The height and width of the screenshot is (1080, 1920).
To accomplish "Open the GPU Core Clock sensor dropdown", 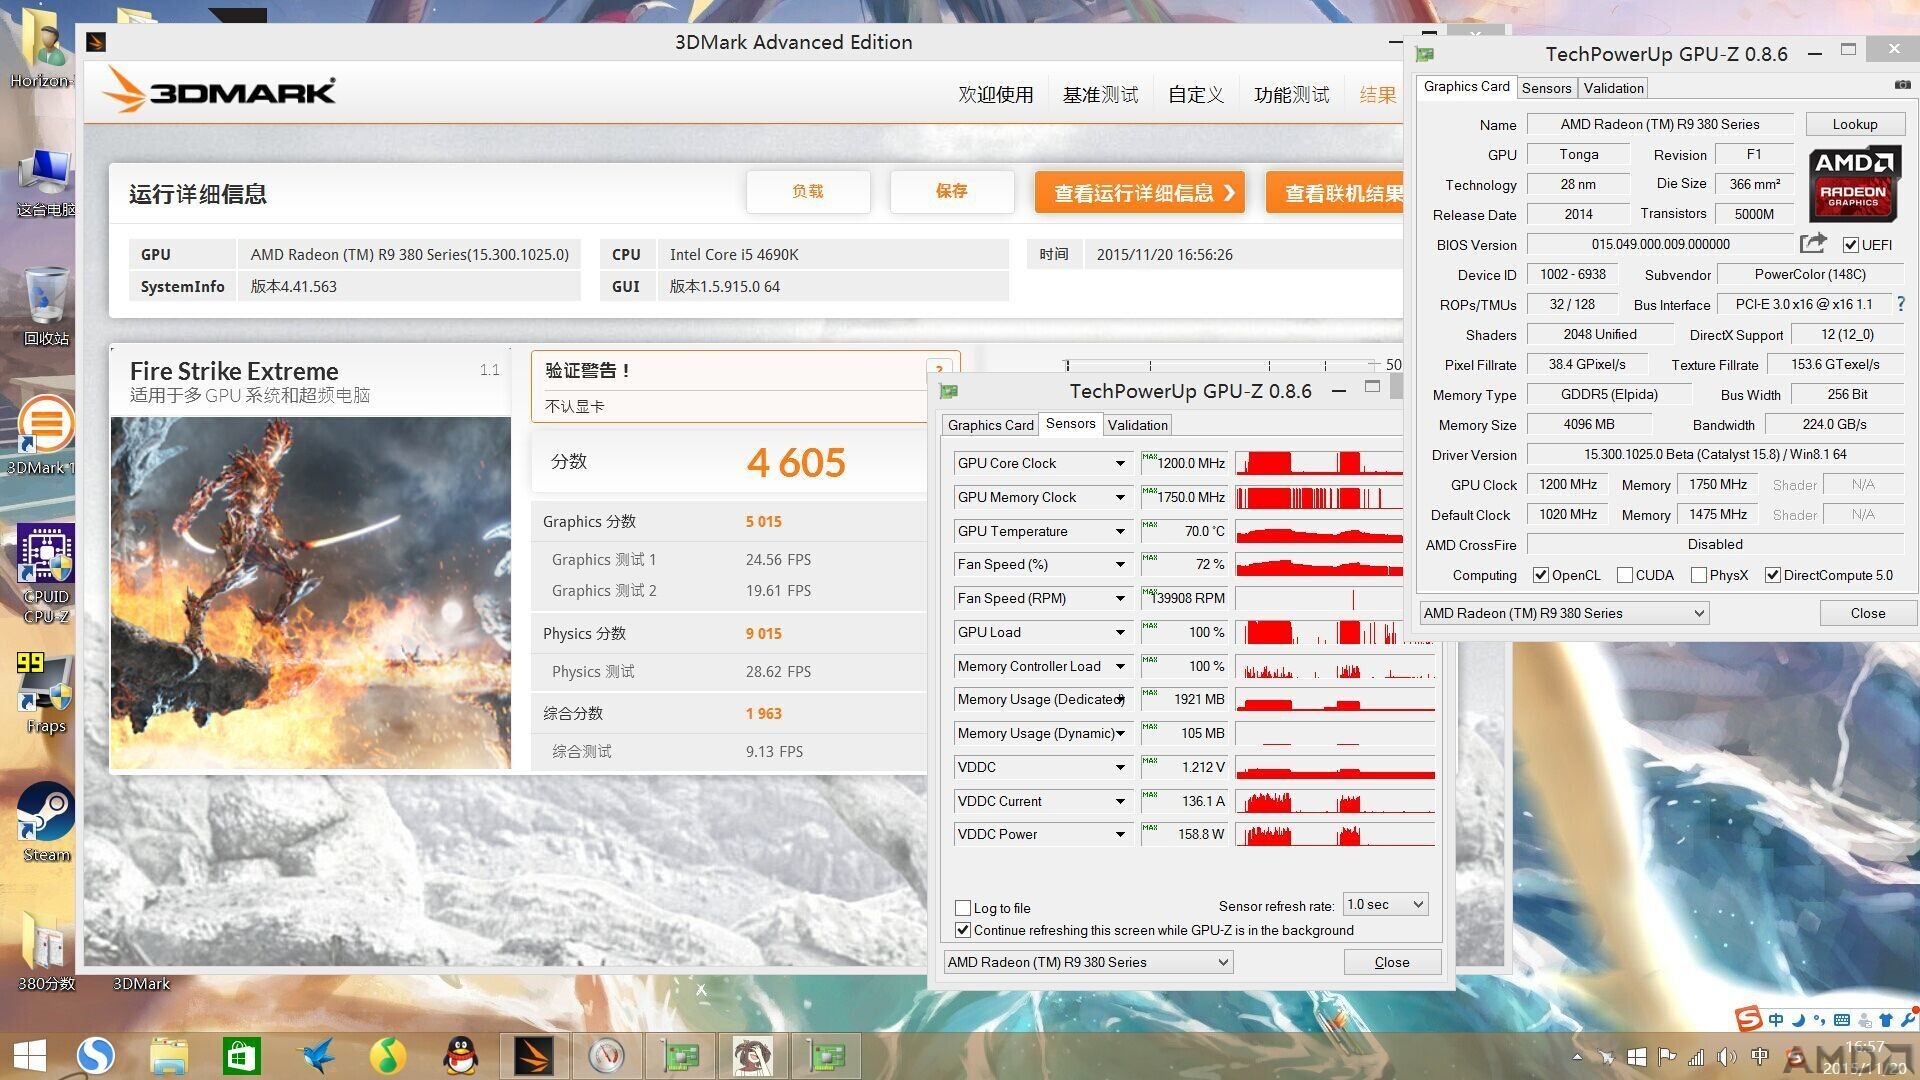I will tap(1120, 463).
